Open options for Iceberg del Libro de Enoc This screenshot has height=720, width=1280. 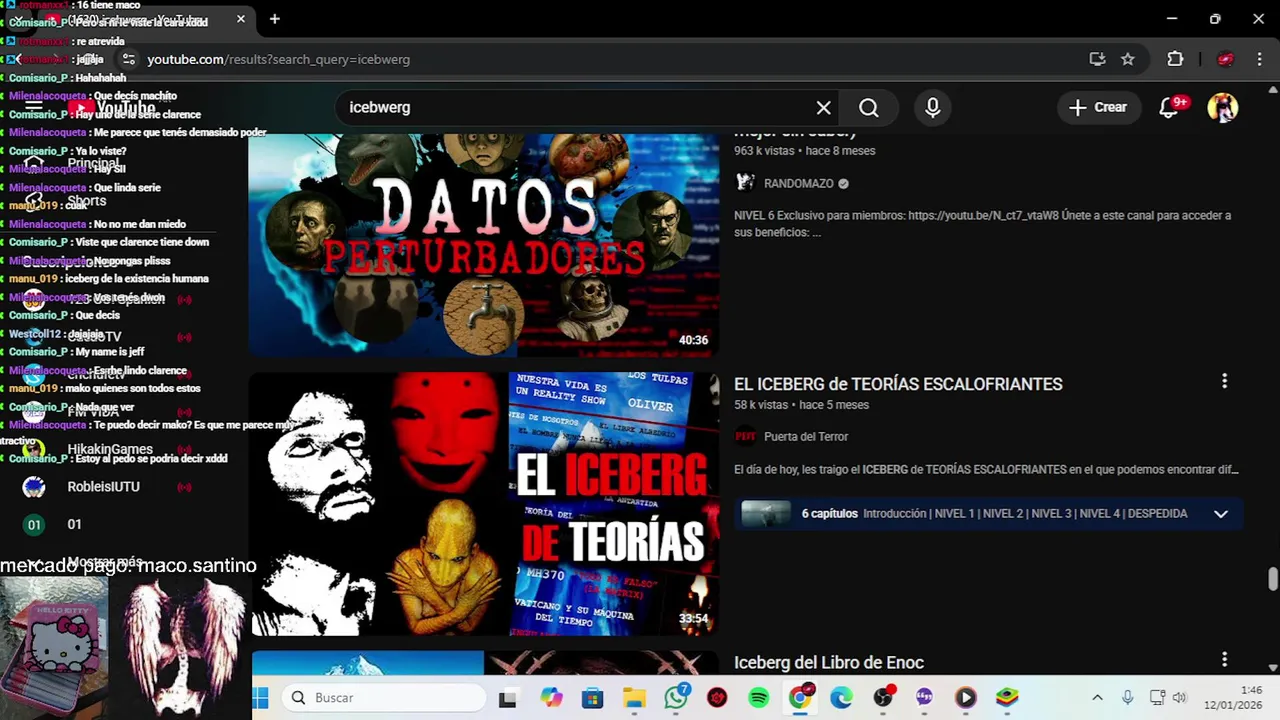point(1224,659)
